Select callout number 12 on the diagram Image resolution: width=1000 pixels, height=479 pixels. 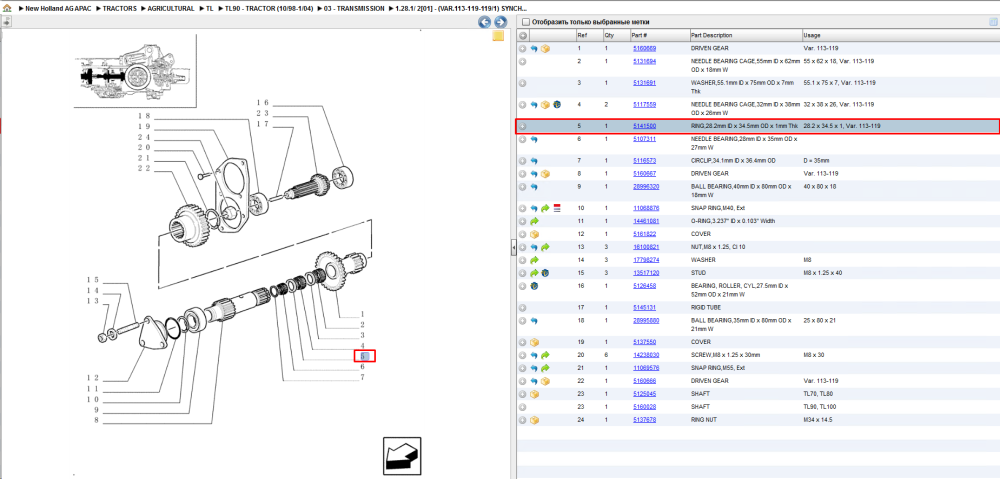coord(93,378)
